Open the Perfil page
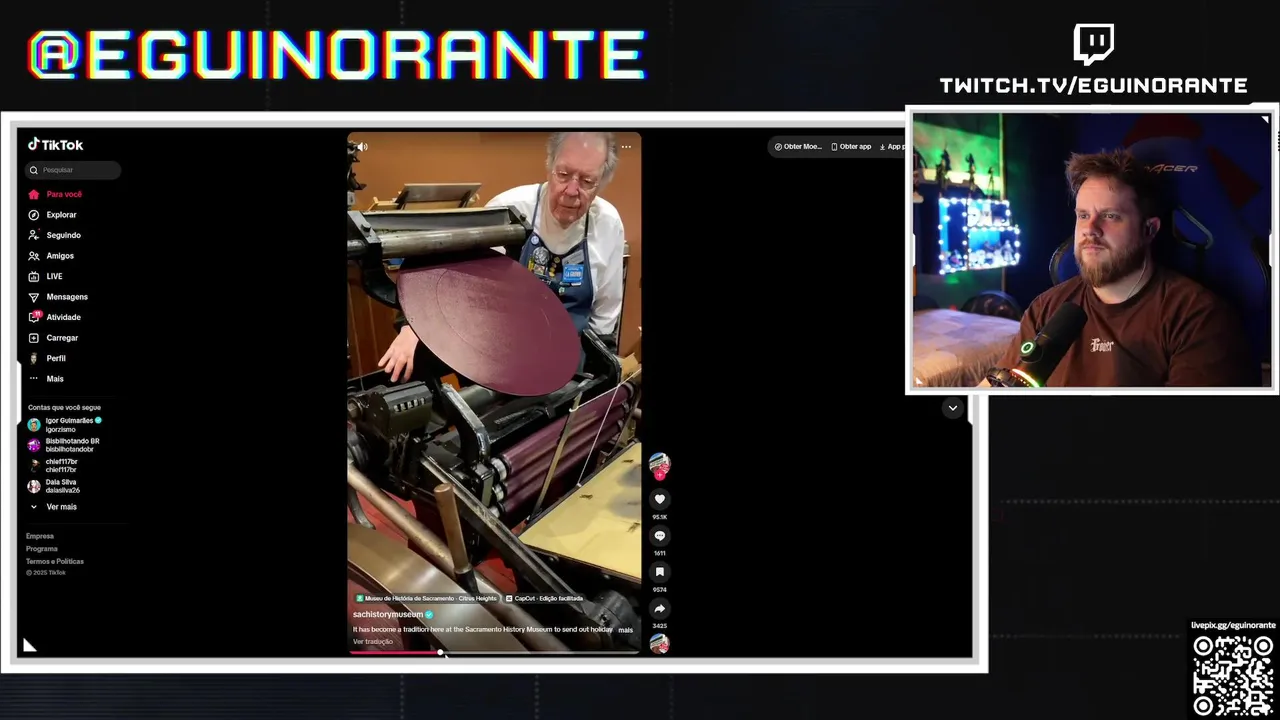 pos(47,358)
